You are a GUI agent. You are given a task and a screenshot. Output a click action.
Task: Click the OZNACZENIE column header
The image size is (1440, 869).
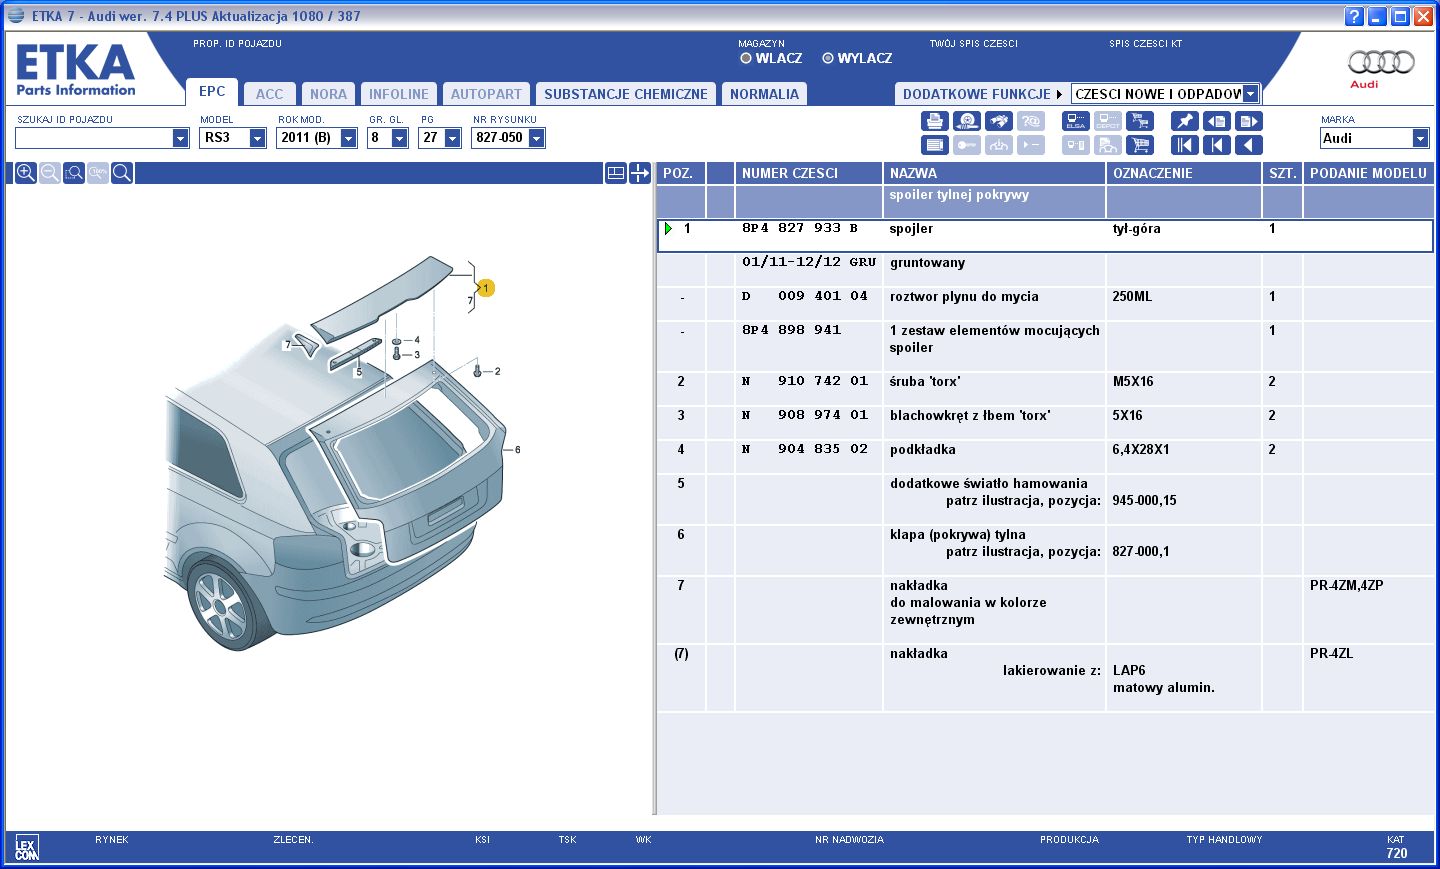click(x=1184, y=173)
